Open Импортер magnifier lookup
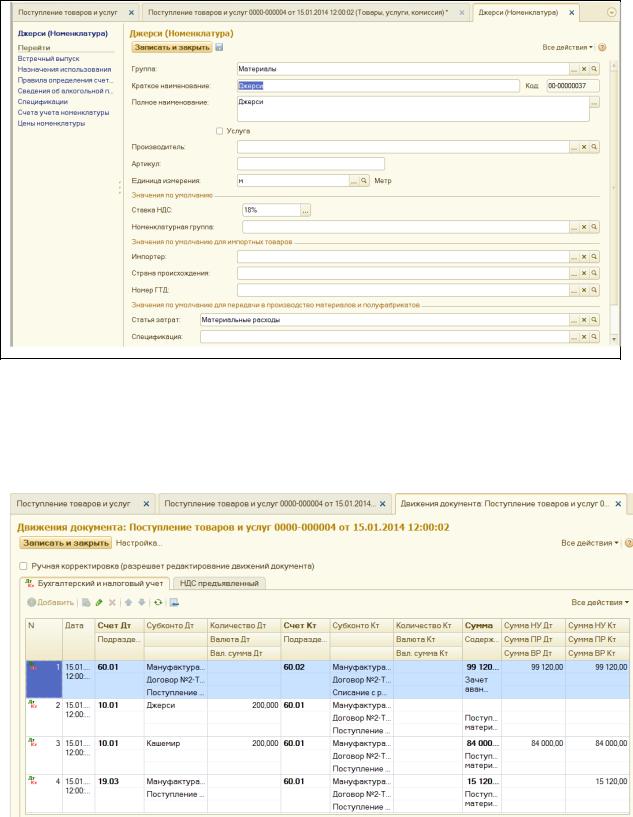This screenshot has width=633, height=817. point(594,257)
